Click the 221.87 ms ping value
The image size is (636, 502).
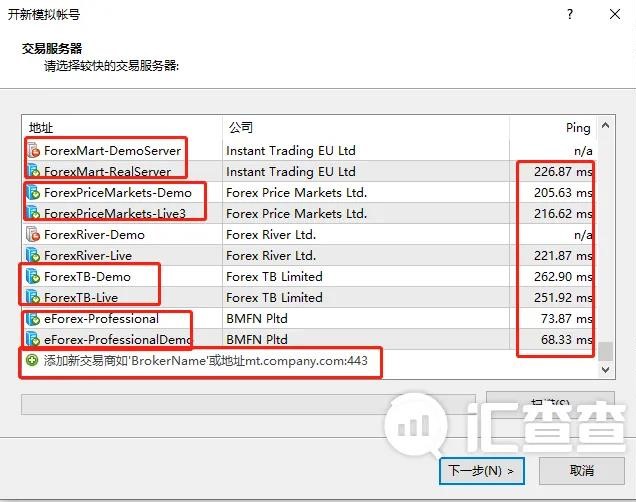563,256
